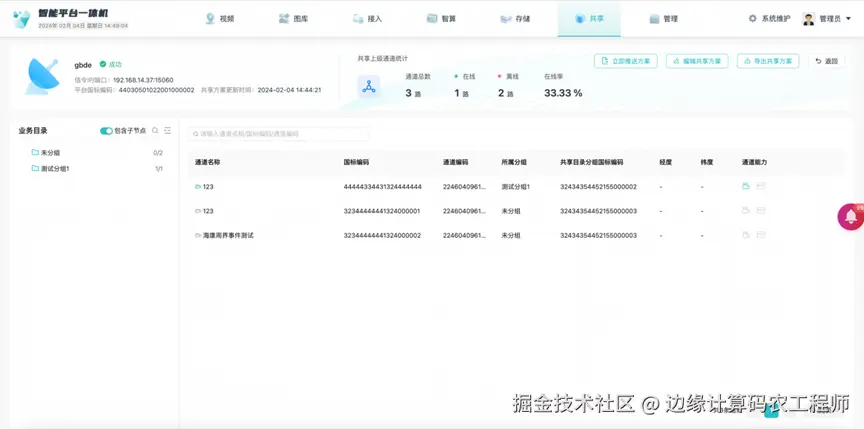
Task: Click the 管理员 avatar picture
Action: click(x=808, y=19)
